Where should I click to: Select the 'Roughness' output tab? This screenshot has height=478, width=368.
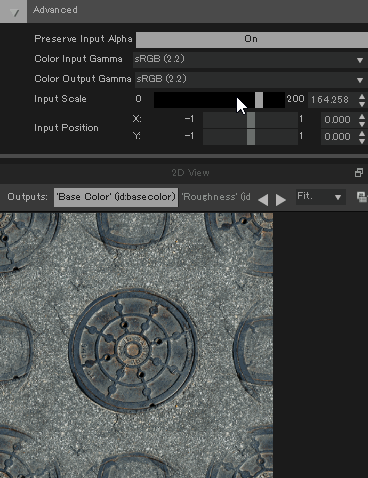pyautogui.click(x=217, y=197)
